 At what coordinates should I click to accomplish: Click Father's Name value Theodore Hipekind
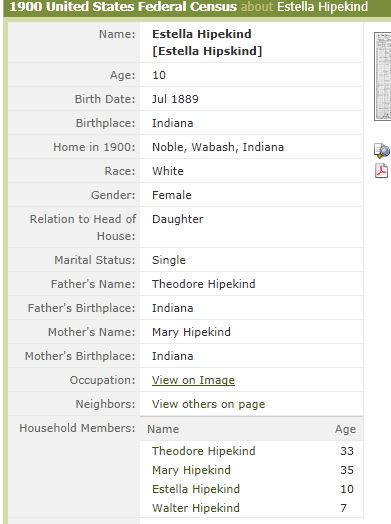click(x=204, y=284)
